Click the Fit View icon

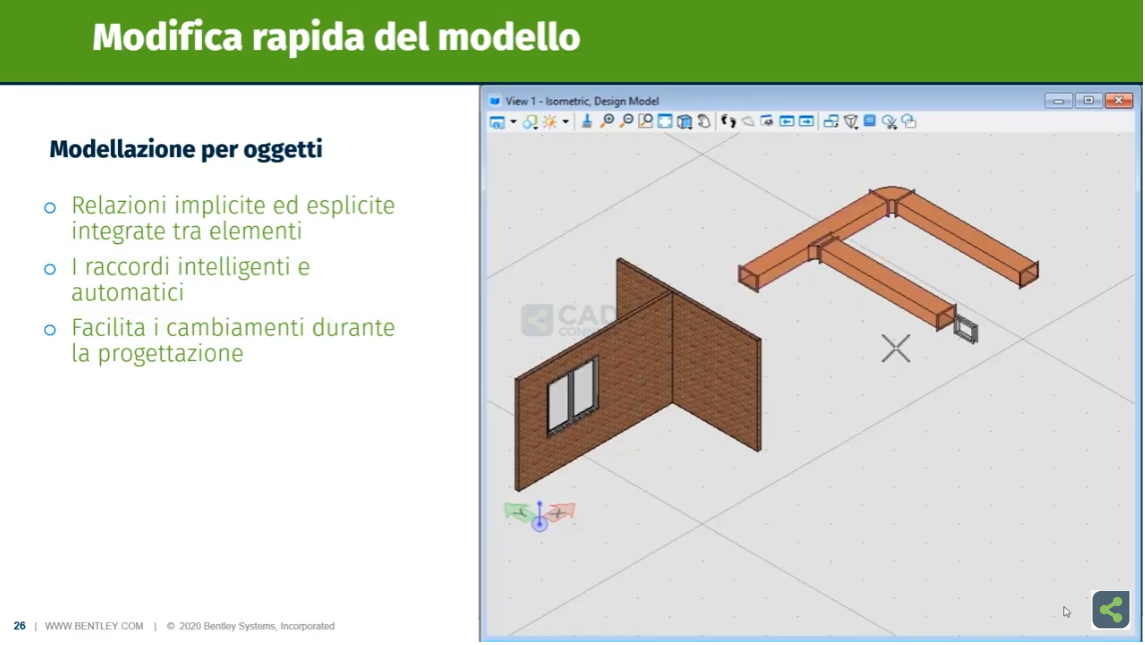point(665,121)
